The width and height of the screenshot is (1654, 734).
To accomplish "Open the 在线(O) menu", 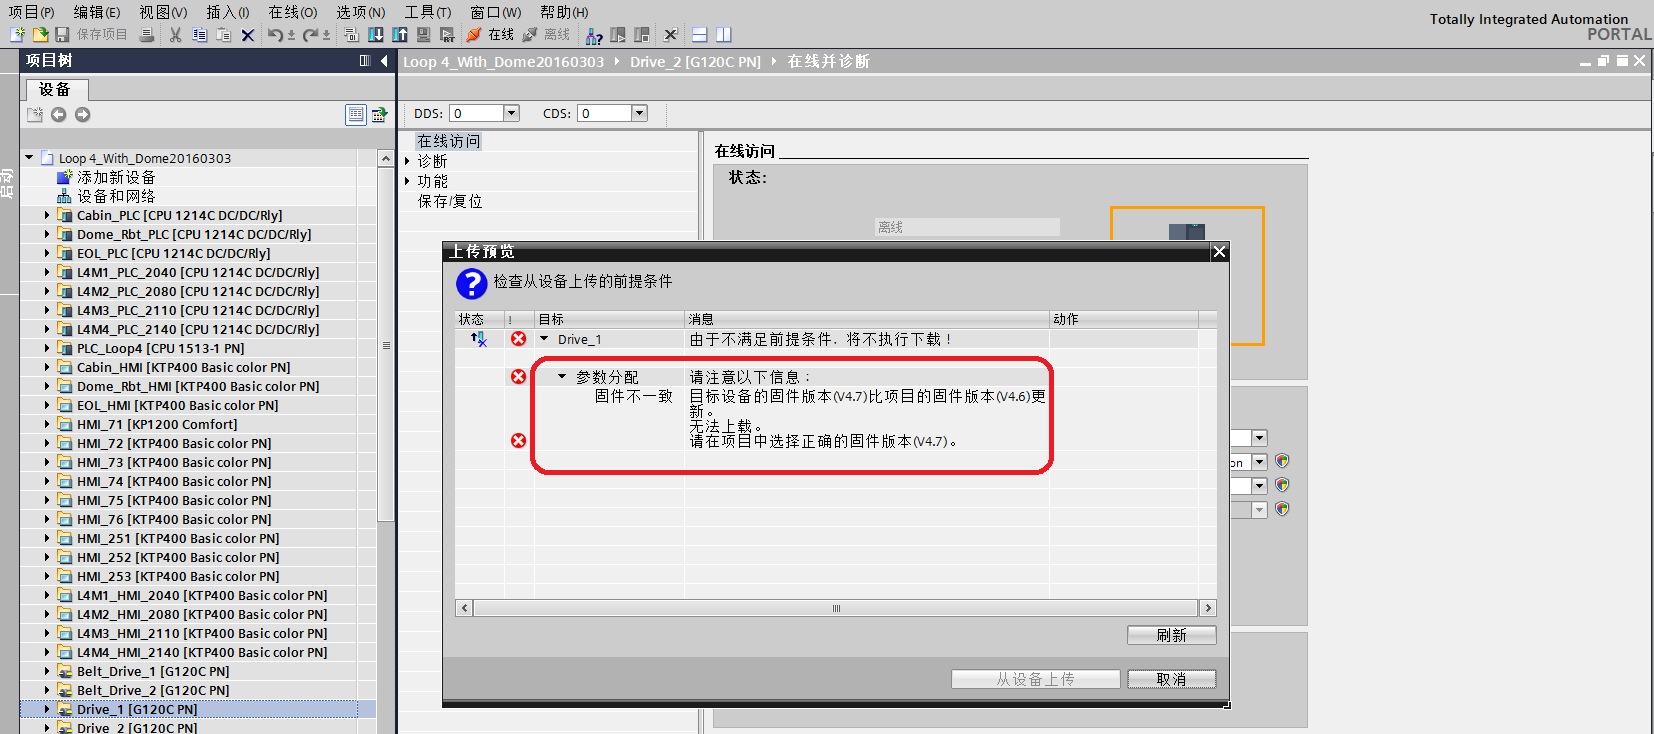I will 293,12.
